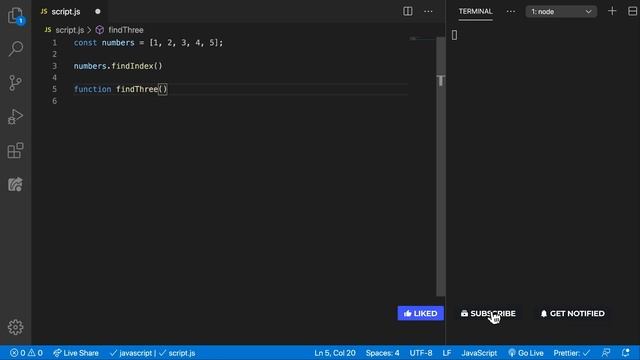Click script.js in the breadcrumb
The image size is (640, 360).
pyautogui.click(x=69, y=30)
